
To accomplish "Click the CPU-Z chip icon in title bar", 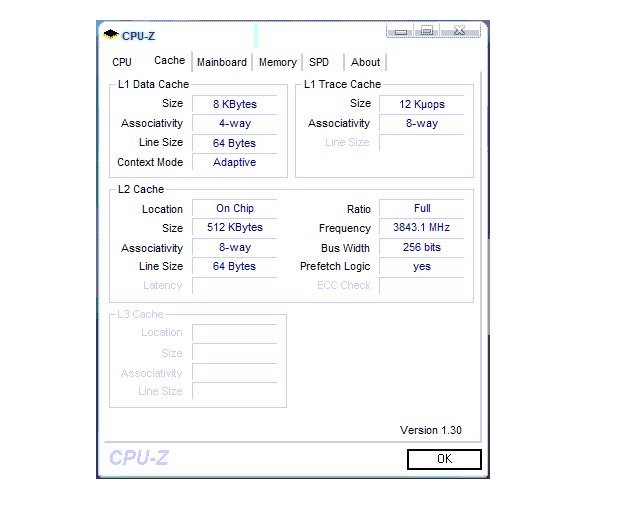I will (110, 35).
